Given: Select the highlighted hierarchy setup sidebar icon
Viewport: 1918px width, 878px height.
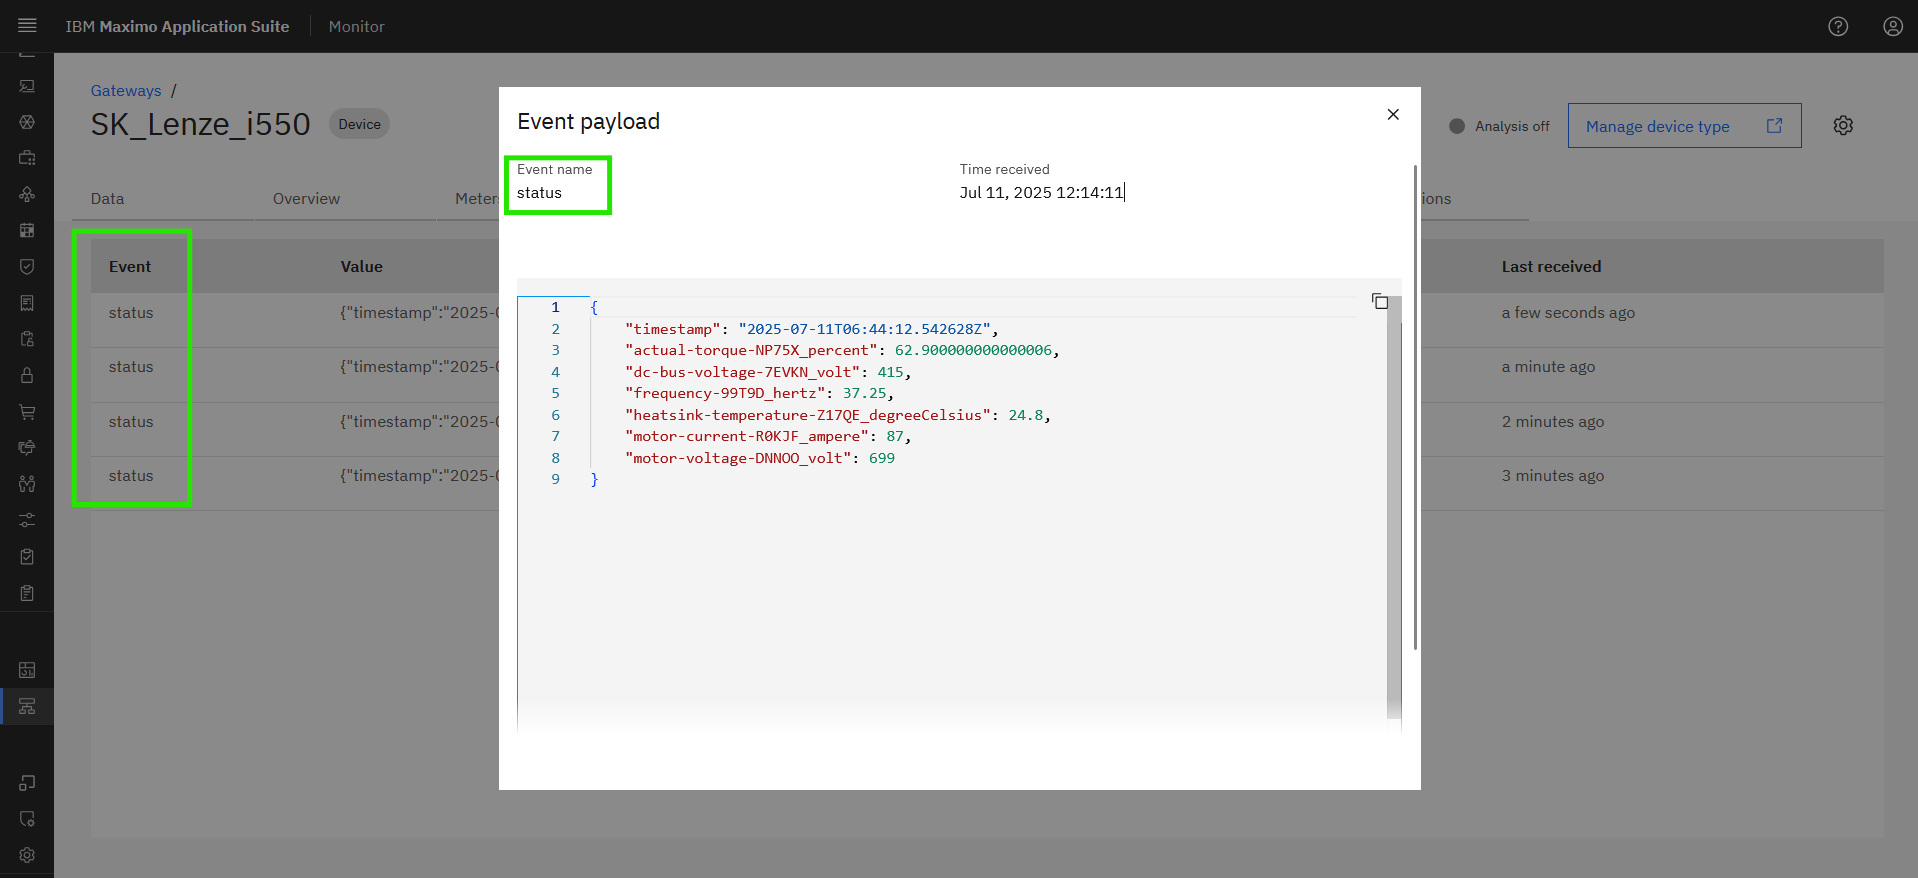Looking at the screenshot, I should (27, 706).
